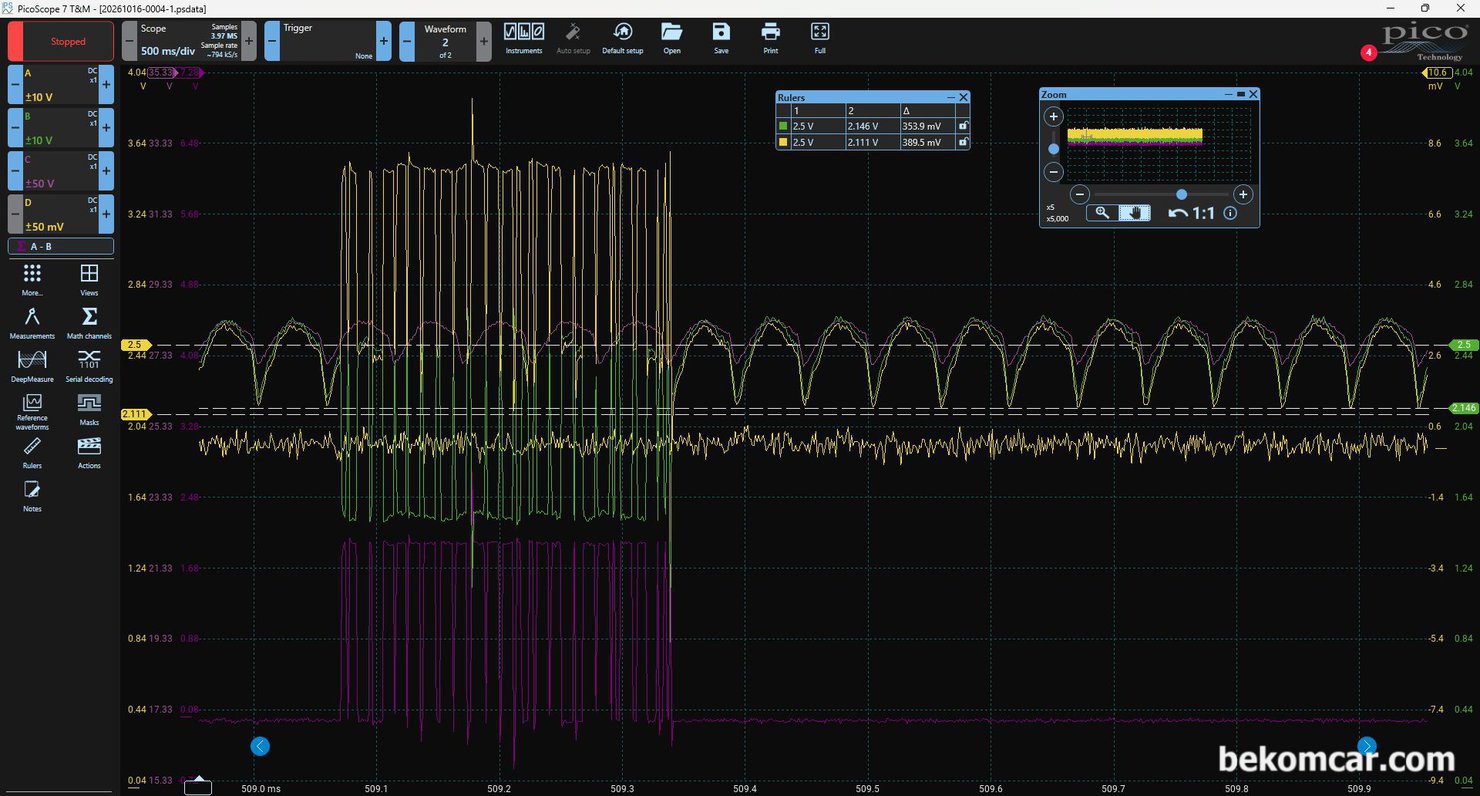Open the Actions panel
1480x796 pixels.
pyautogui.click(x=89, y=453)
